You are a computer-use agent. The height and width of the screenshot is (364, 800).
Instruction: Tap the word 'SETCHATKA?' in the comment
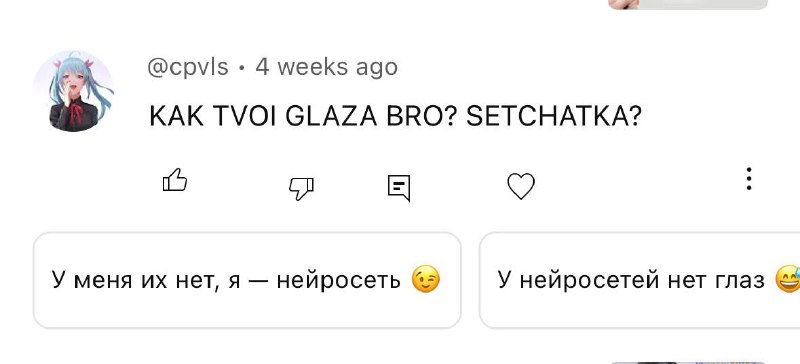tap(554, 117)
